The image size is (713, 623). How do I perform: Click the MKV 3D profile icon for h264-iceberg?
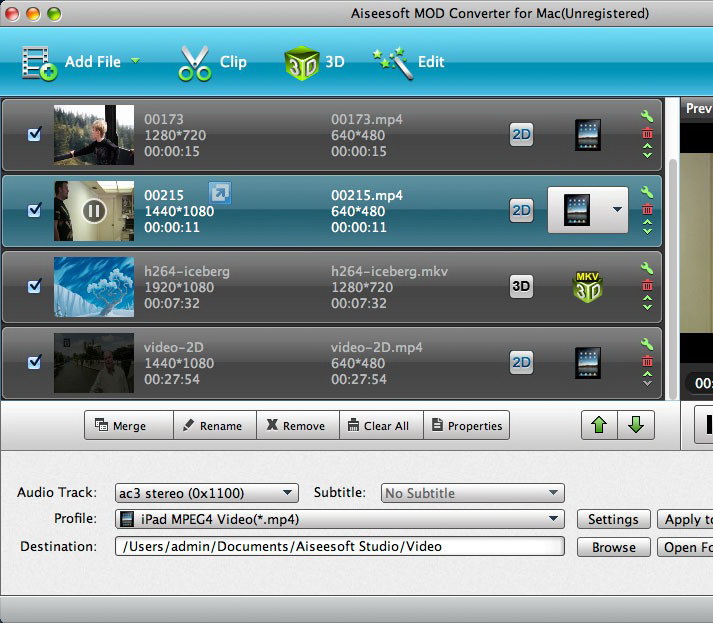587,286
